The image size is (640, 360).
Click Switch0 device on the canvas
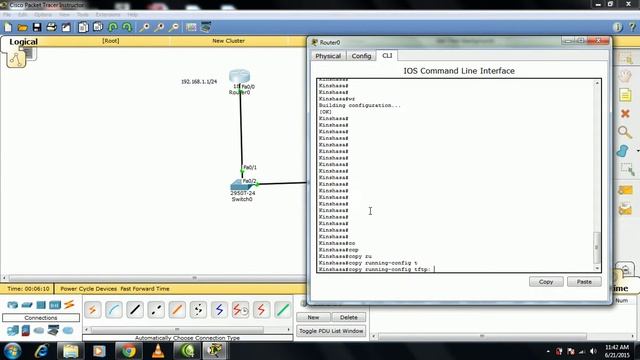coord(242,185)
